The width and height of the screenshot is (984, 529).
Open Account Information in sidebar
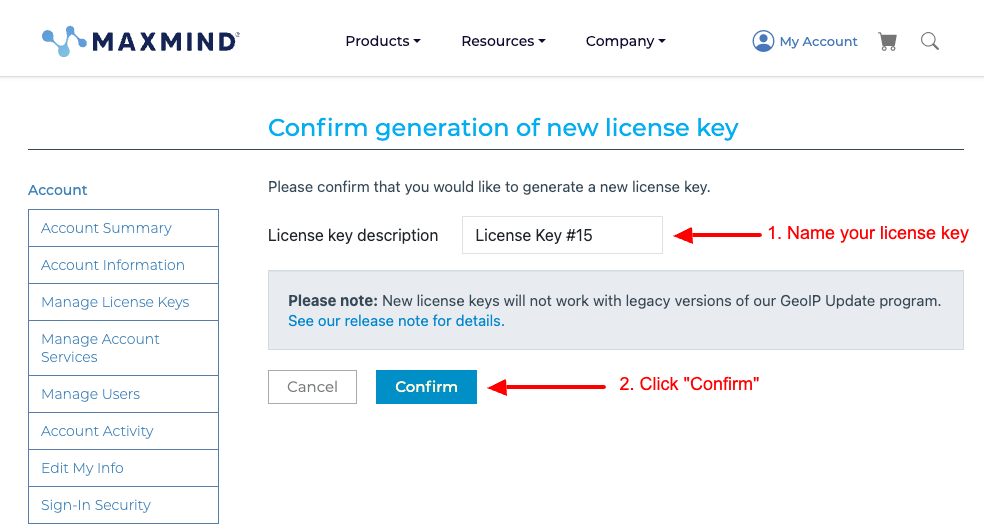(124, 265)
